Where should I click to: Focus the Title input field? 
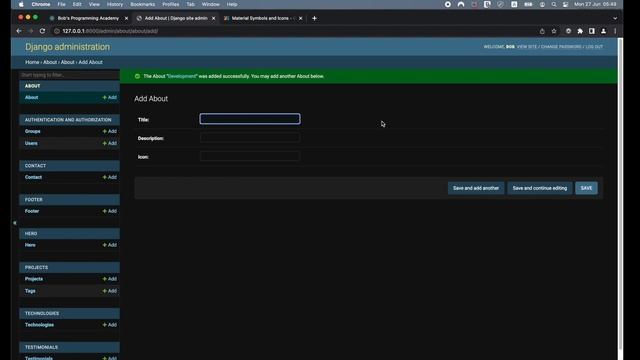[x=250, y=119]
